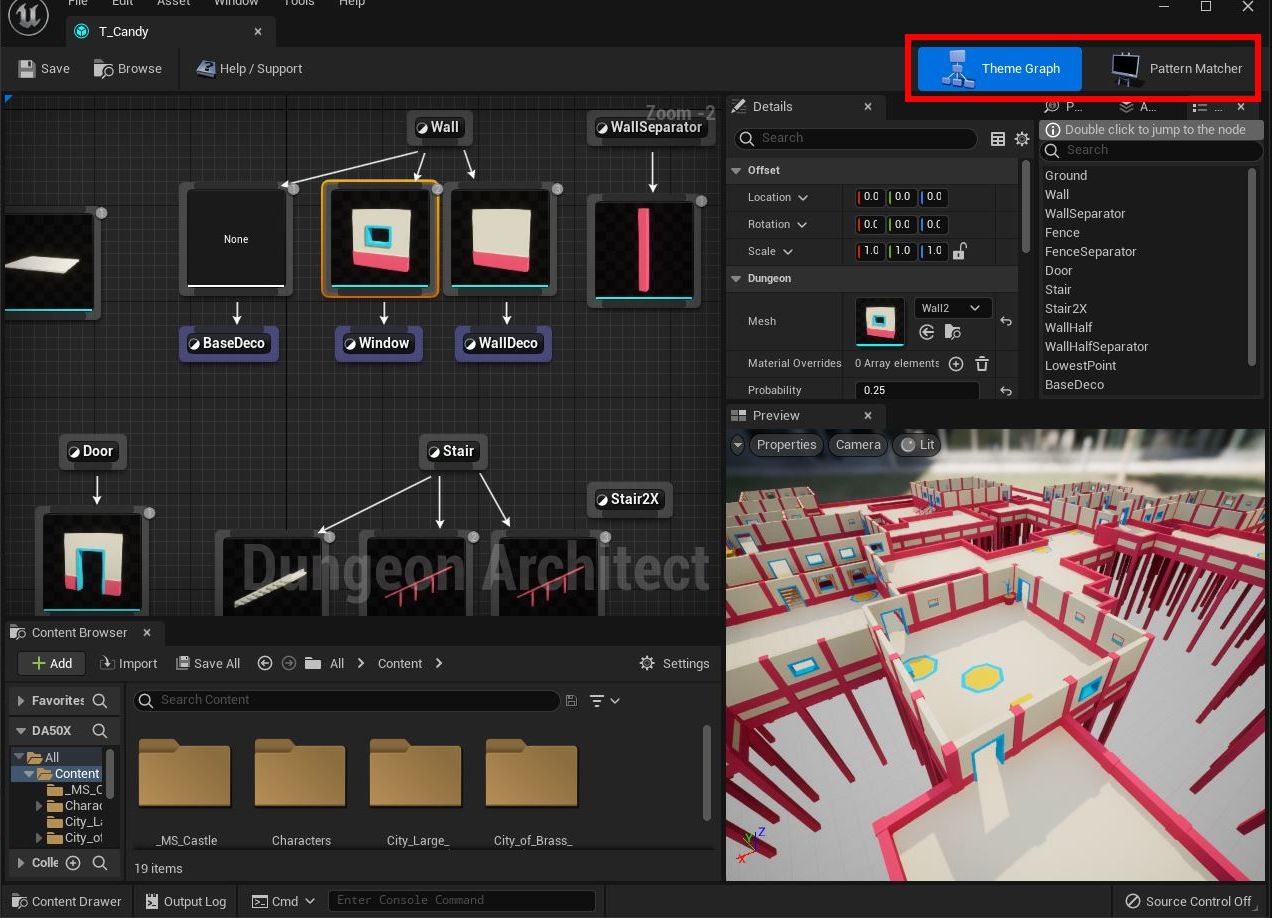This screenshot has height=918, width=1272.
Task: Select the WallDeco emitter node in the graph
Action: click(x=502, y=344)
